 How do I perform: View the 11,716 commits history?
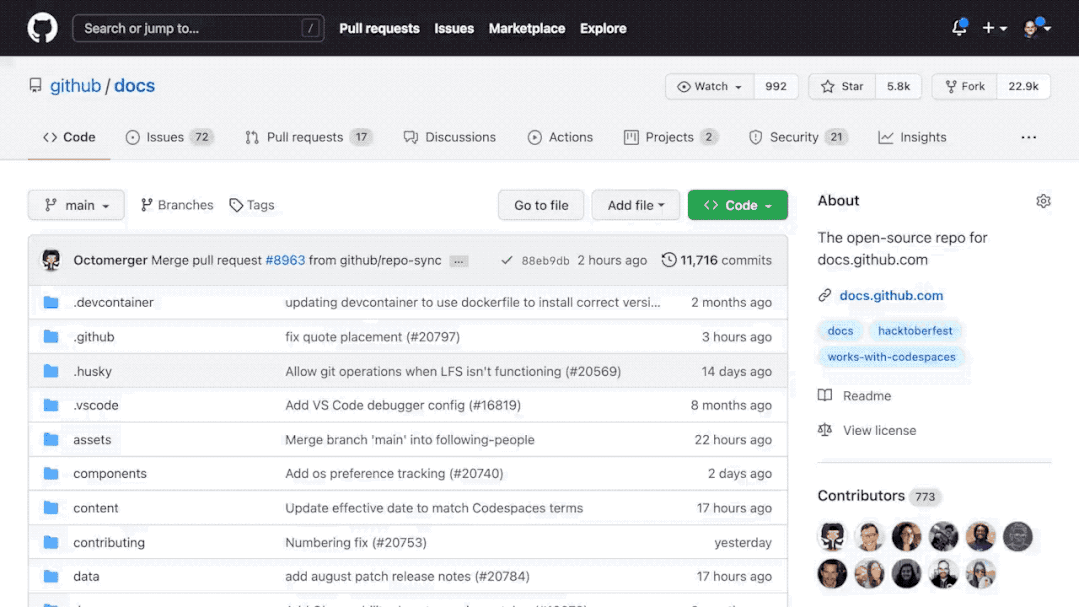716,260
